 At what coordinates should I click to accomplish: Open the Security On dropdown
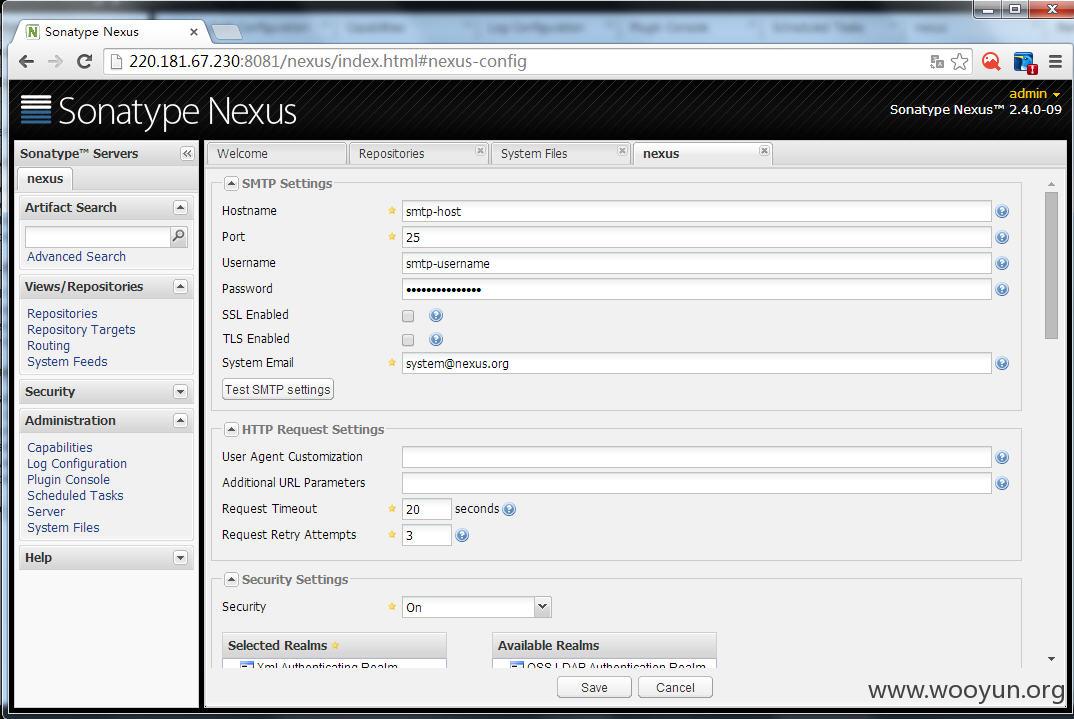pyautogui.click(x=542, y=607)
